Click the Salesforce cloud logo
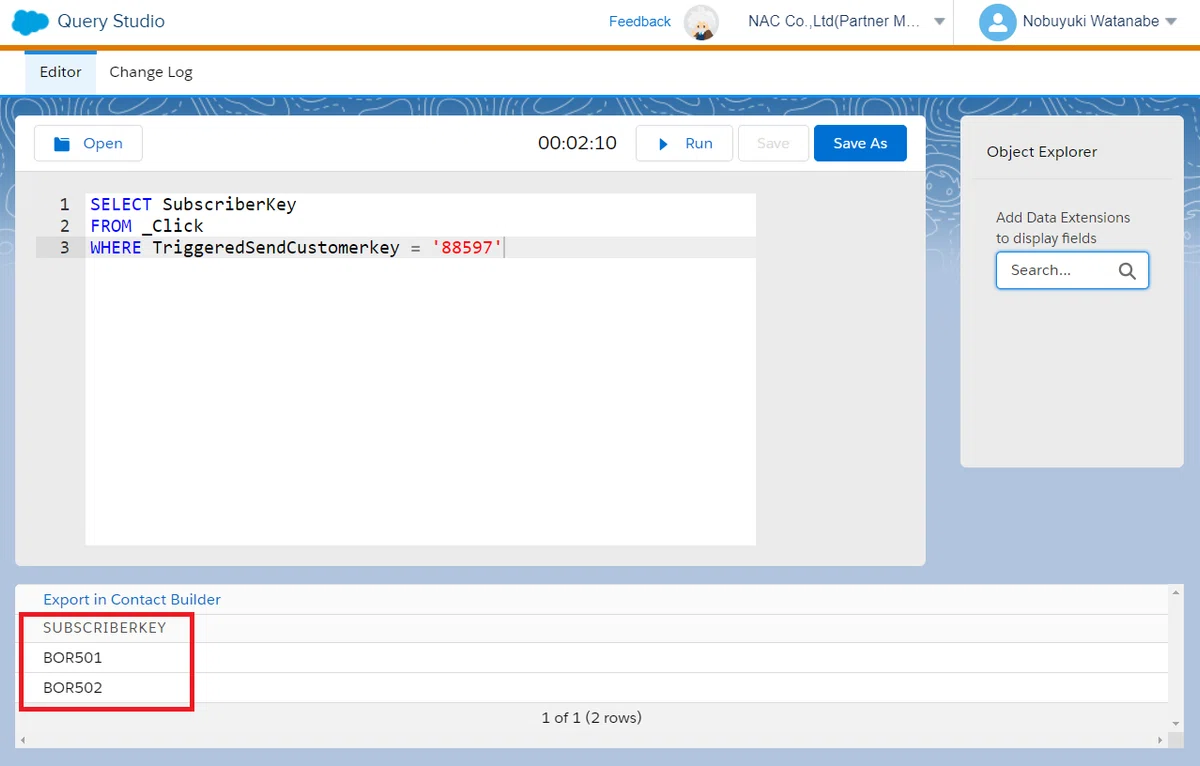 pos(30,22)
